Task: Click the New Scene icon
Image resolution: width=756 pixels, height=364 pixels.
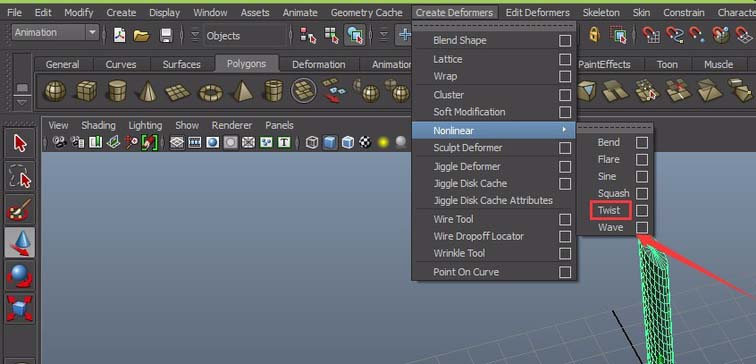Action: [119, 35]
